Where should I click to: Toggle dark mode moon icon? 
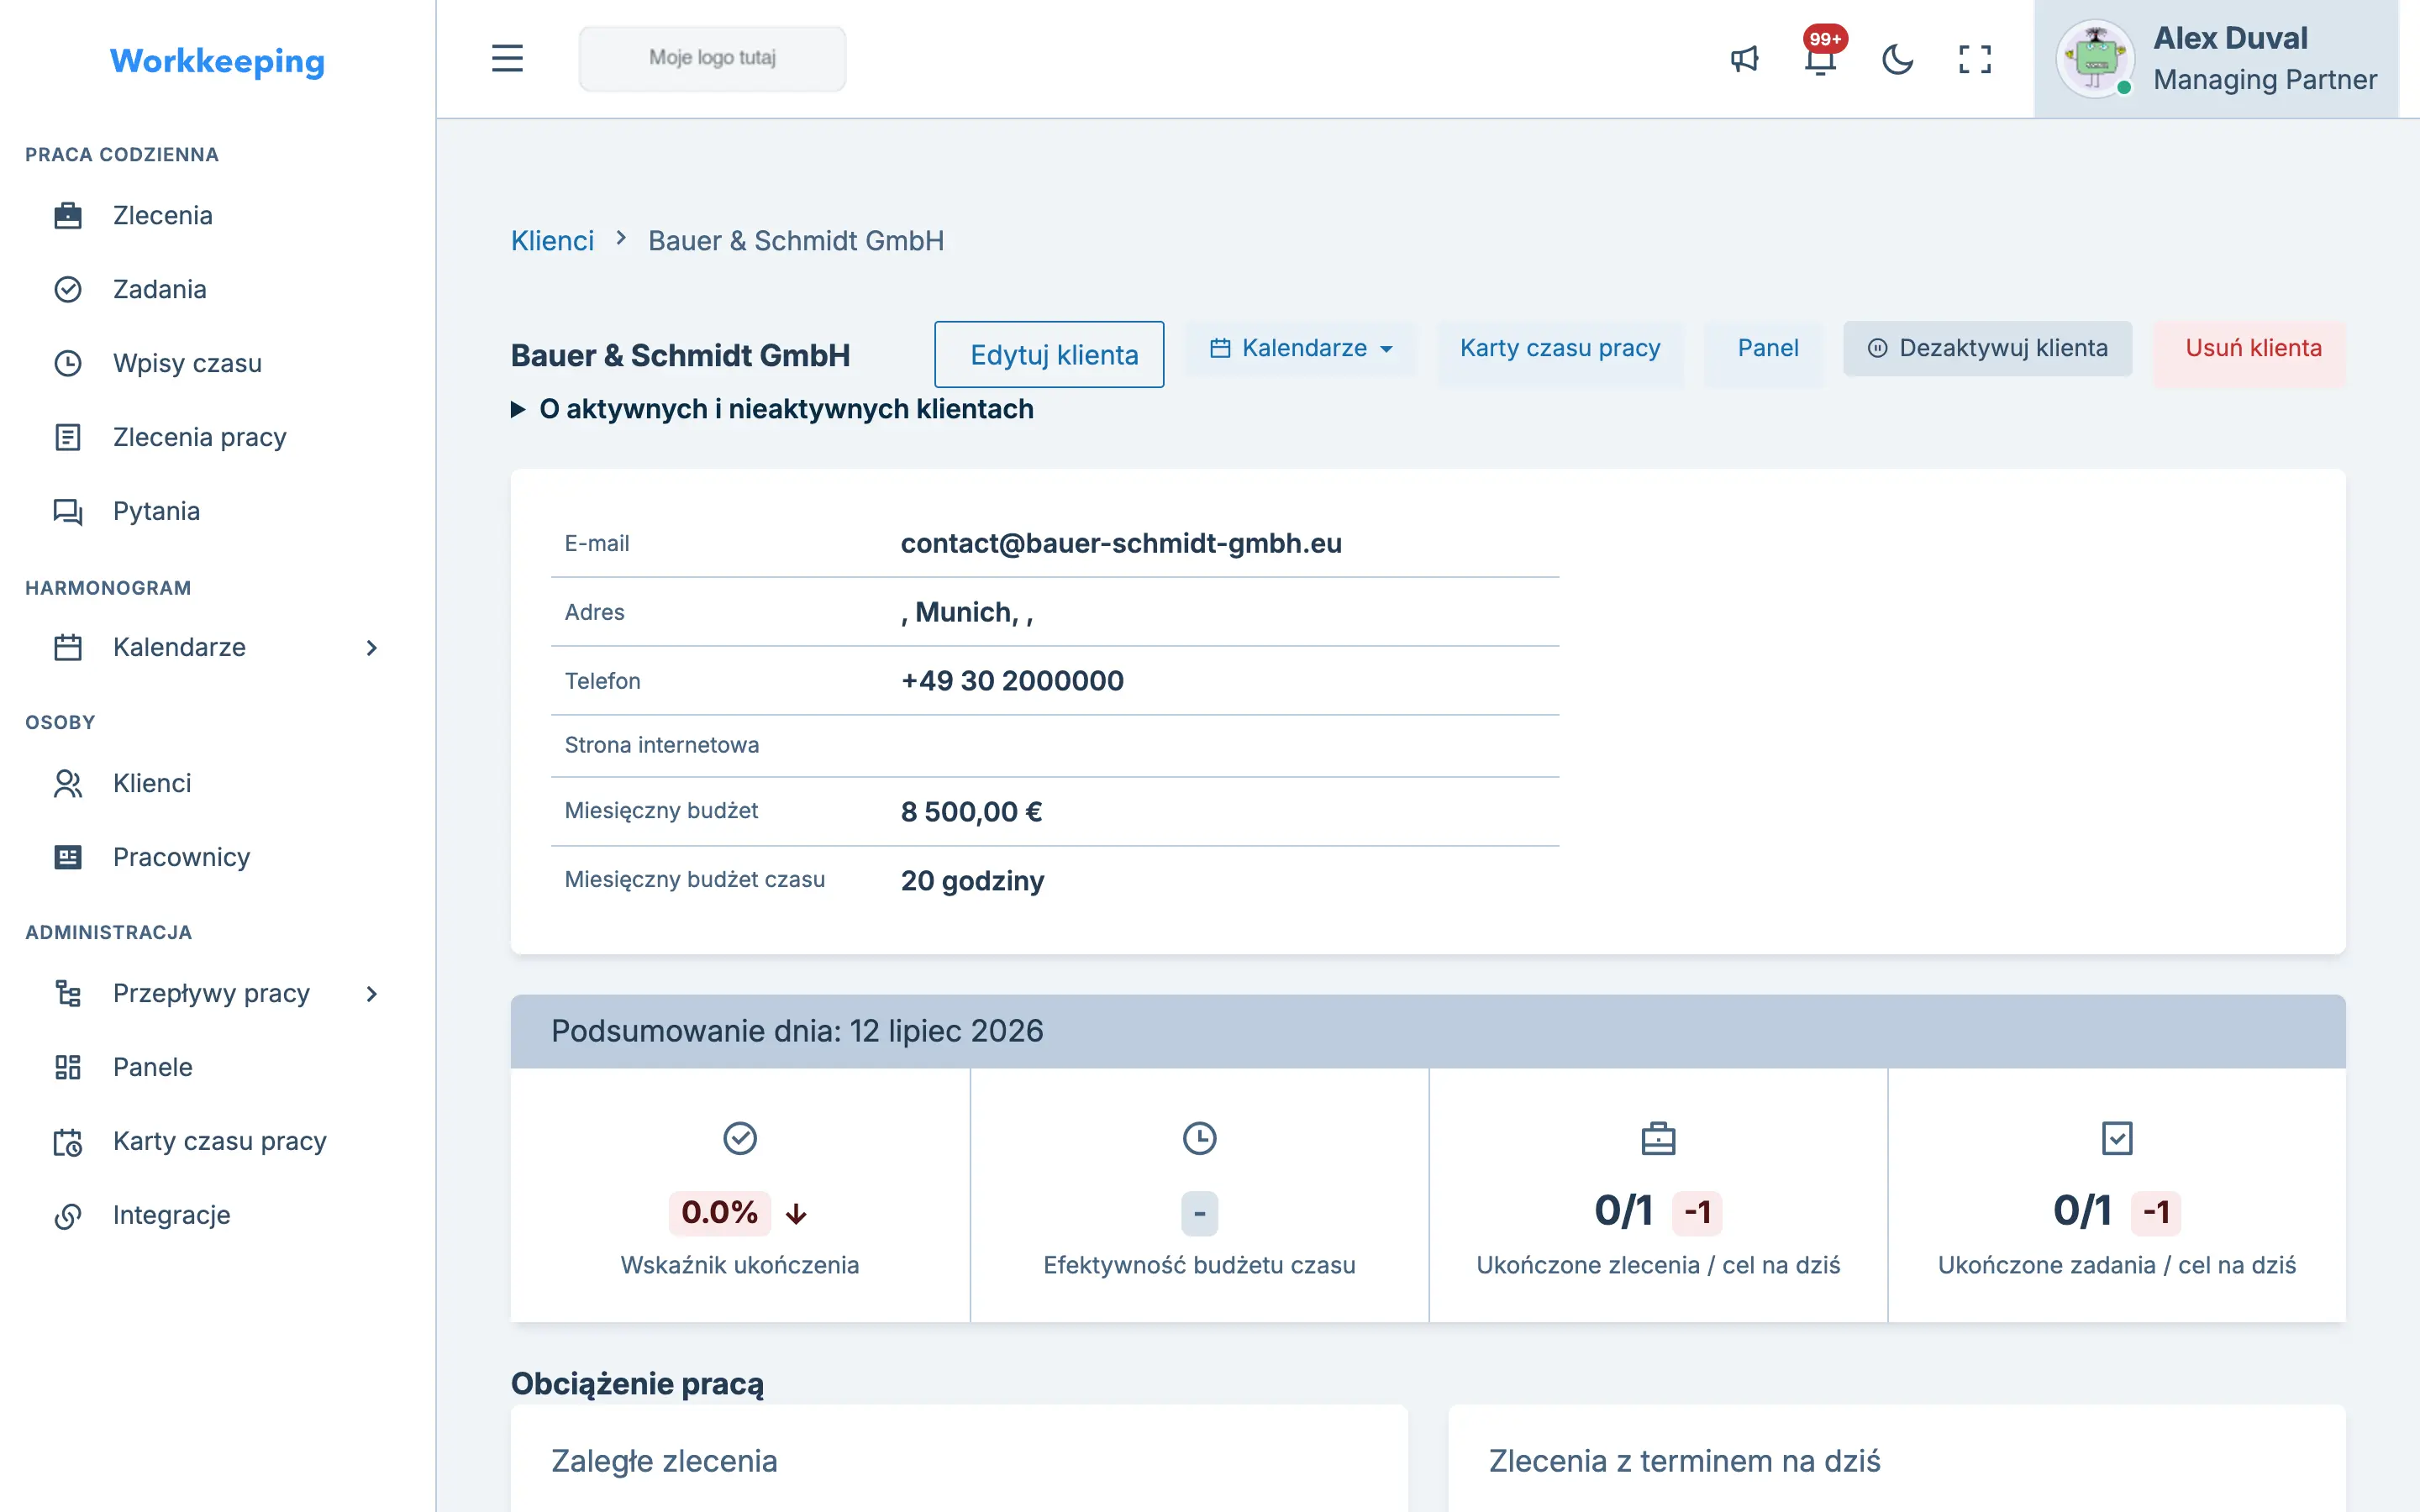[x=1897, y=59]
